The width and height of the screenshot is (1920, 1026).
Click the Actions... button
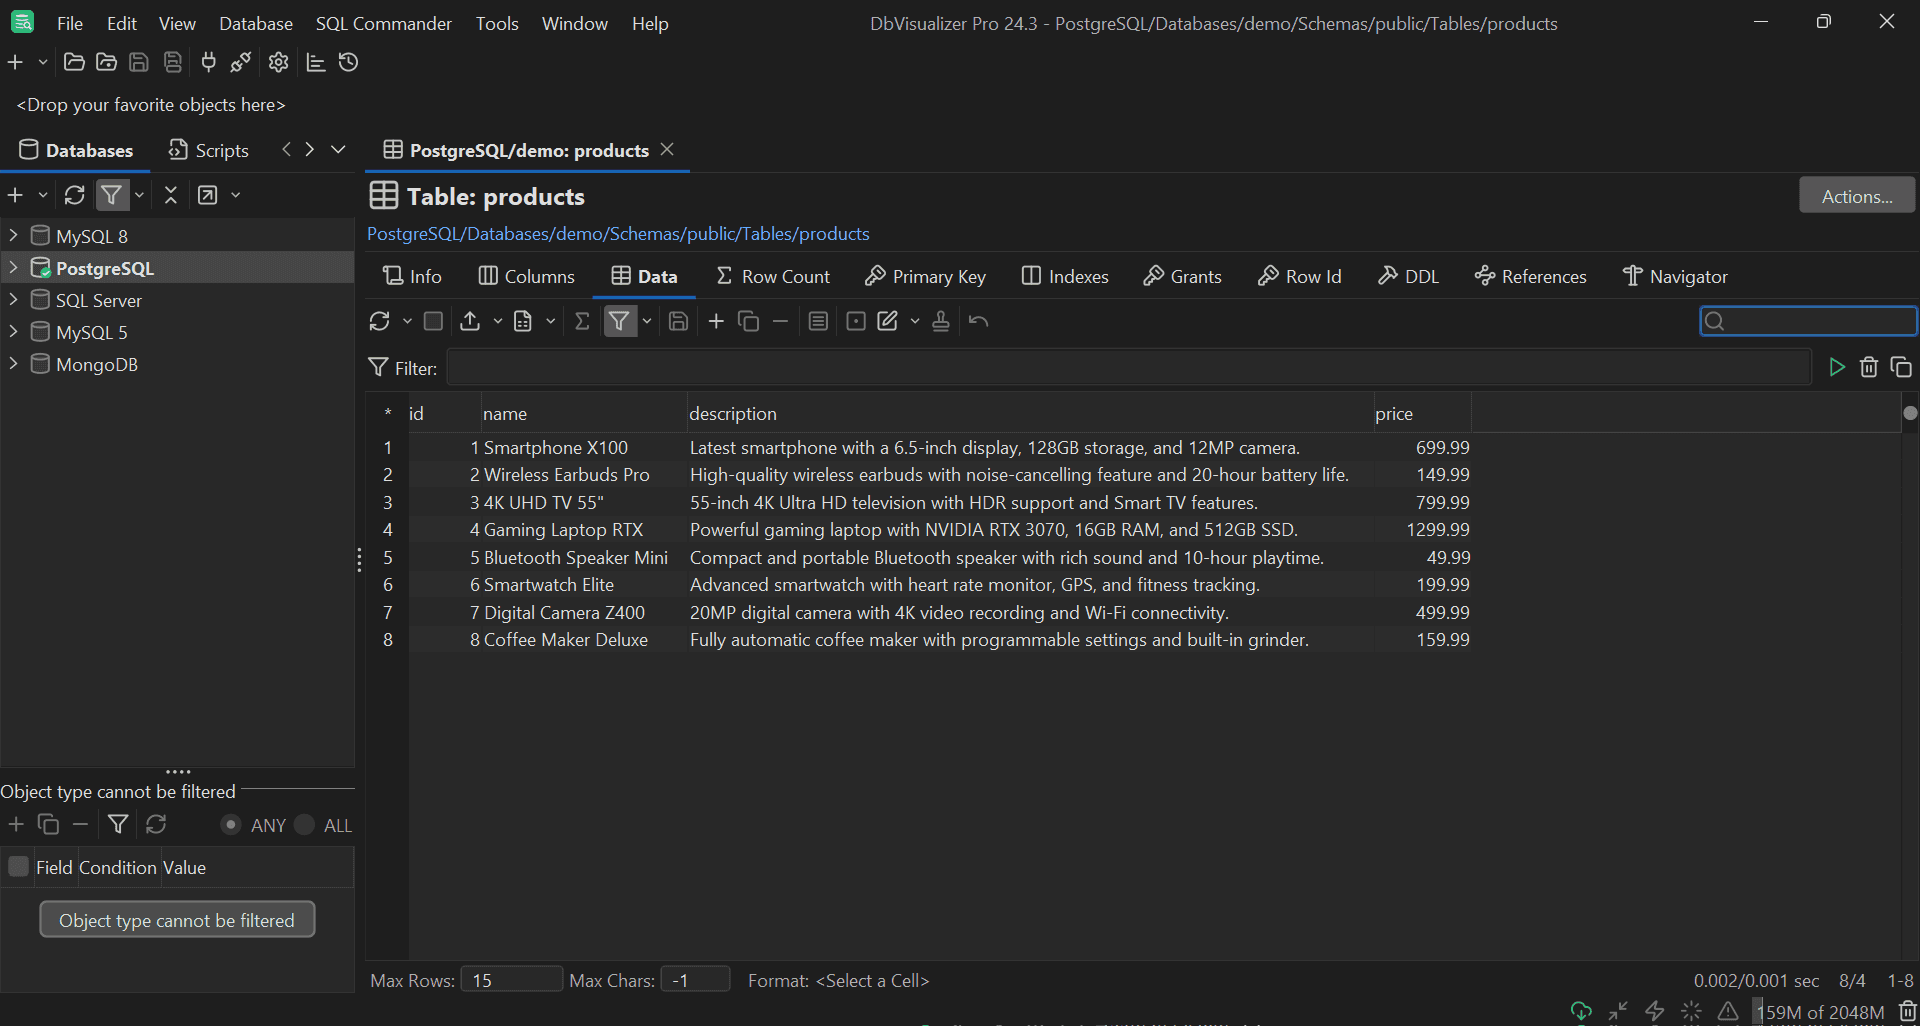(1856, 195)
